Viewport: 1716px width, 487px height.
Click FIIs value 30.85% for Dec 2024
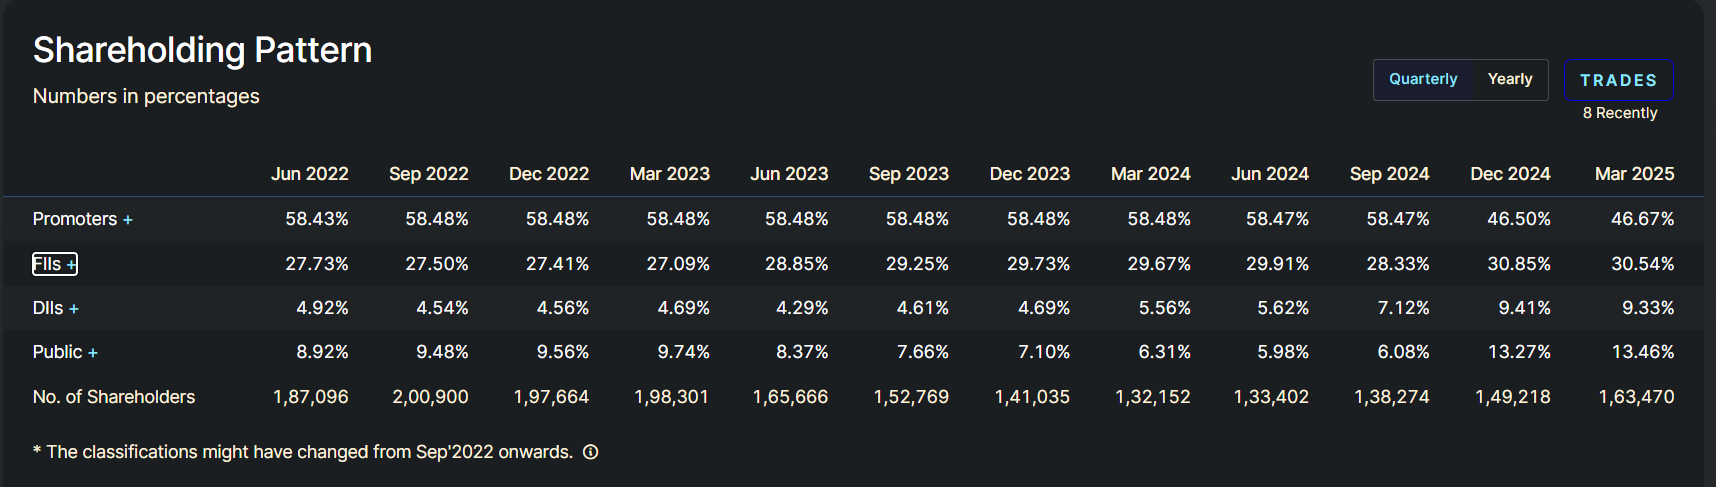[1518, 264]
